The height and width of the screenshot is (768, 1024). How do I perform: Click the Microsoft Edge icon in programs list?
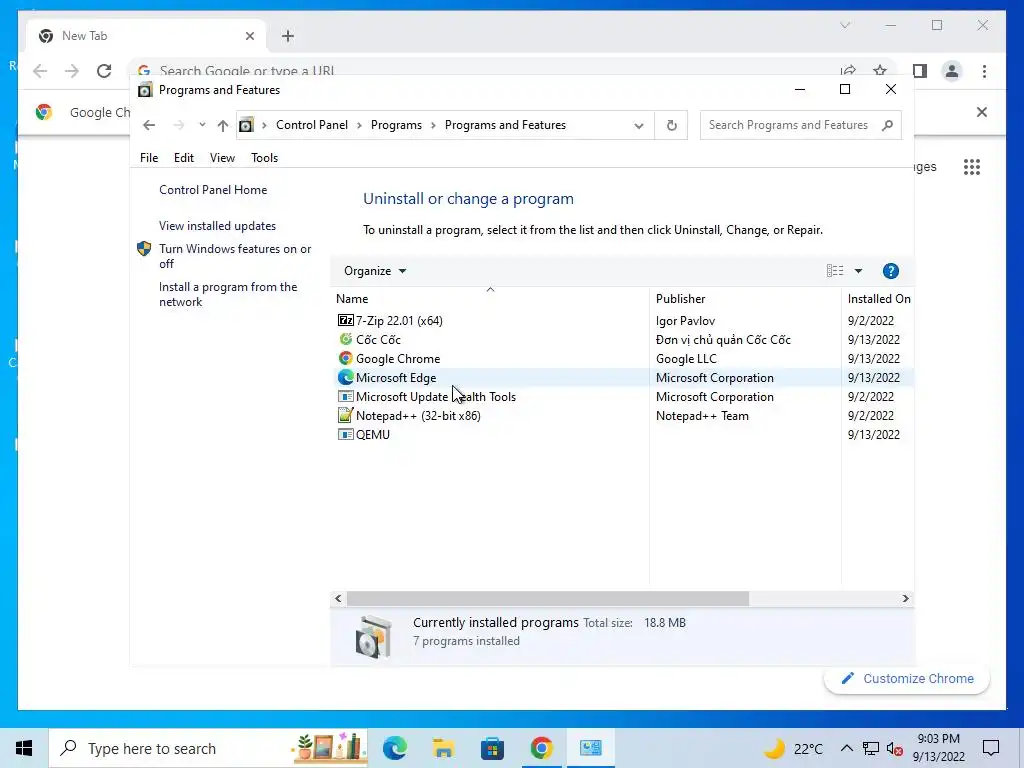pyautogui.click(x=345, y=377)
